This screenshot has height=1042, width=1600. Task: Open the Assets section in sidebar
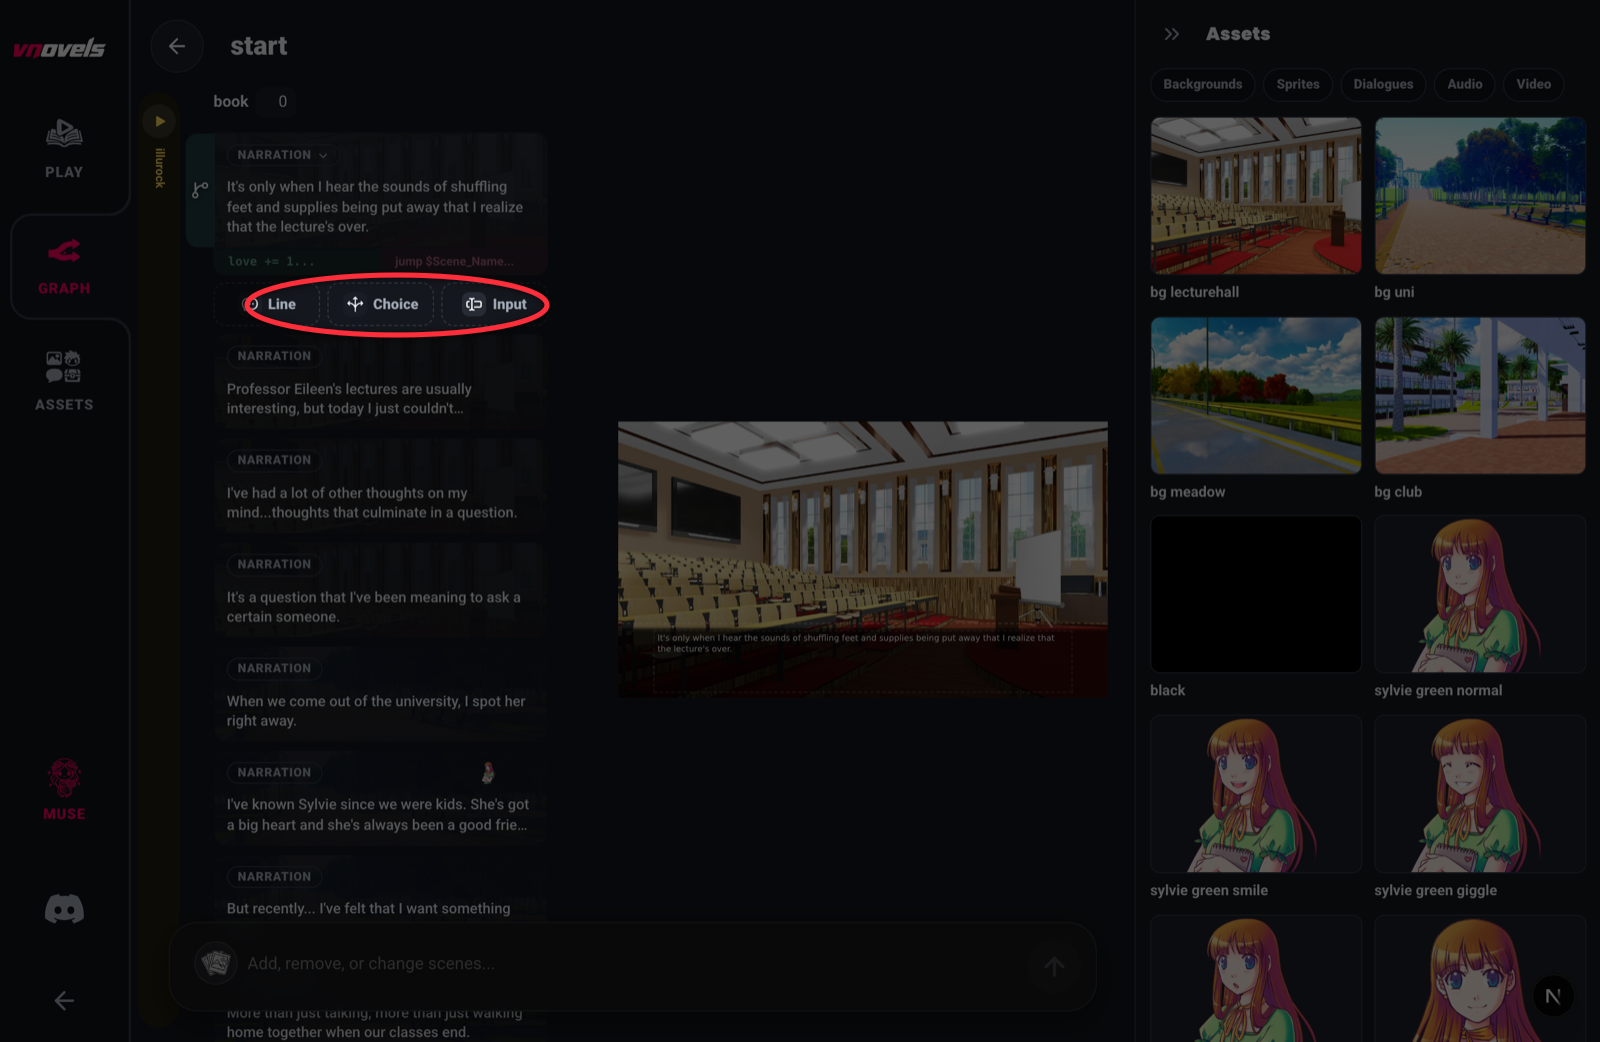pyautogui.click(x=64, y=381)
